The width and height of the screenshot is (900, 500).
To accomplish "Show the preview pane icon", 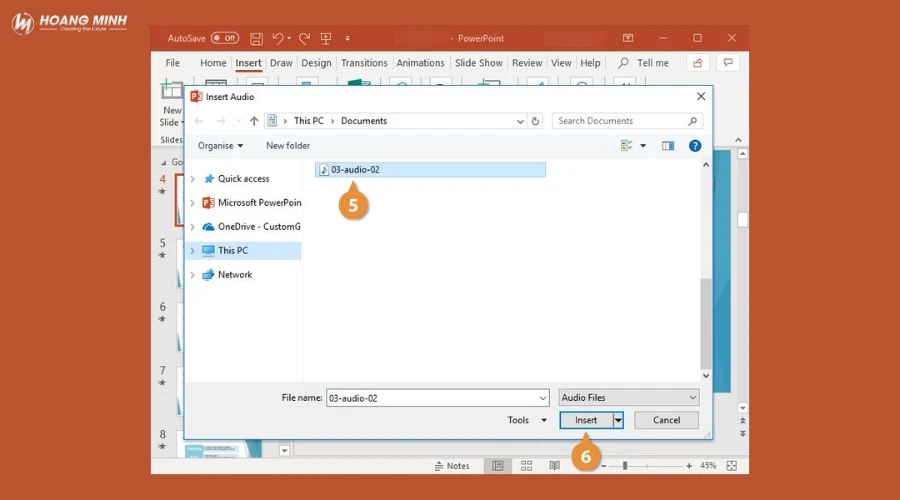I will (668, 146).
